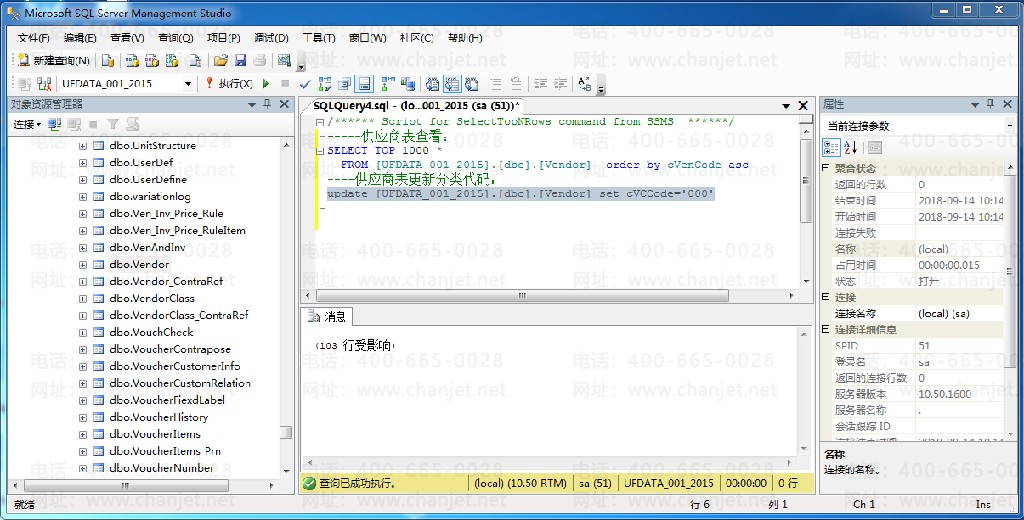
Task: Select dbo.Ver_Inv_Price_Rule in the tree
Action: click(167, 214)
